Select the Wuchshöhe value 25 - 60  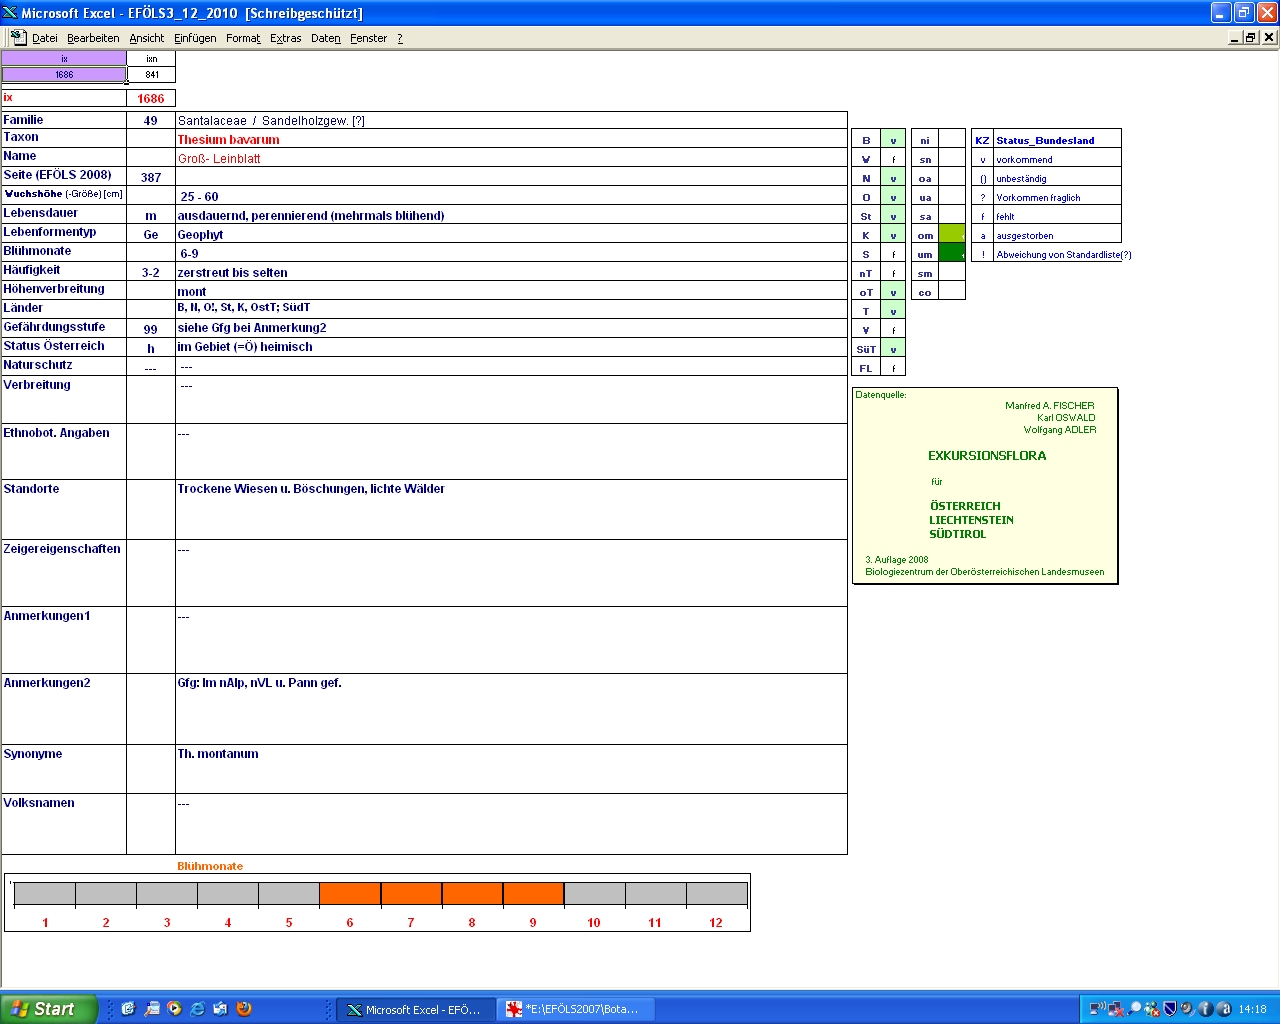pos(199,197)
